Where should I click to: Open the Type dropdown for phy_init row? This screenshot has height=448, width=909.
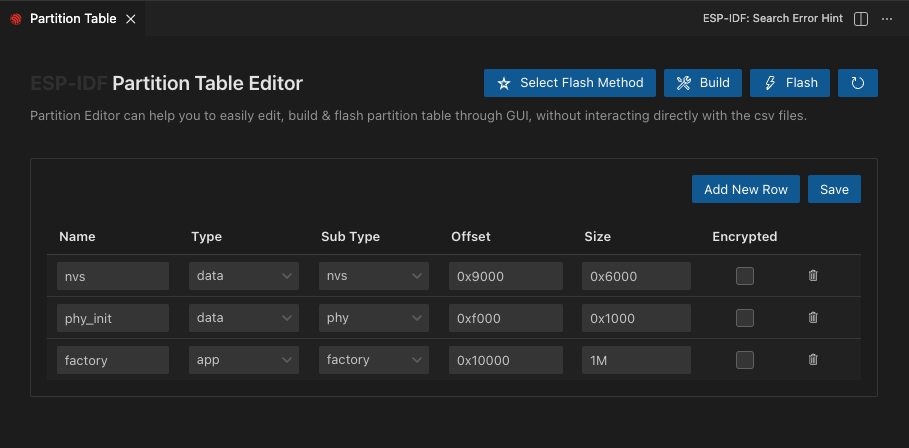pos(244,318)
